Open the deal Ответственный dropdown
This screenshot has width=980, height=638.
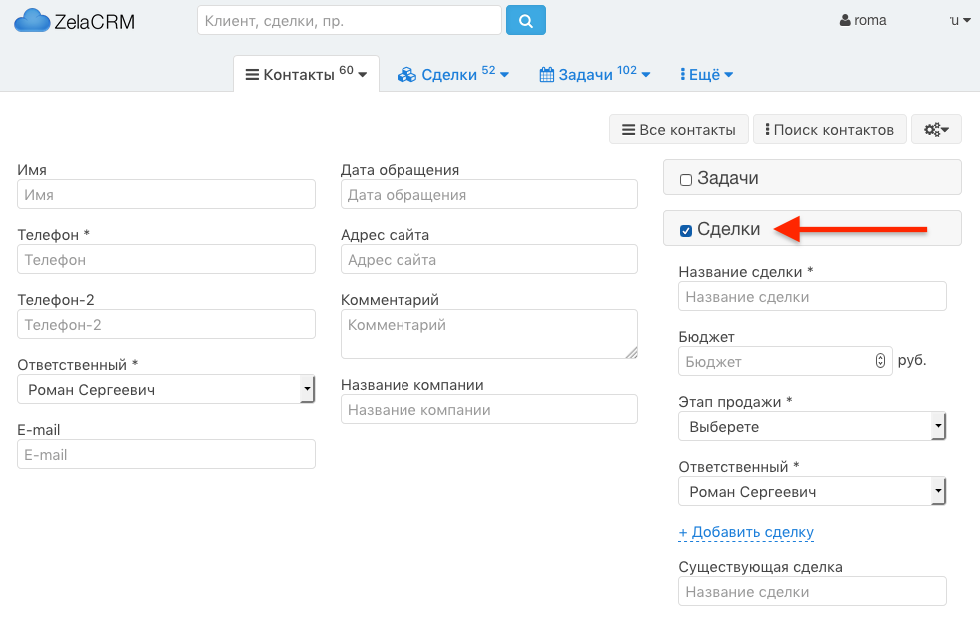point(812,491)
